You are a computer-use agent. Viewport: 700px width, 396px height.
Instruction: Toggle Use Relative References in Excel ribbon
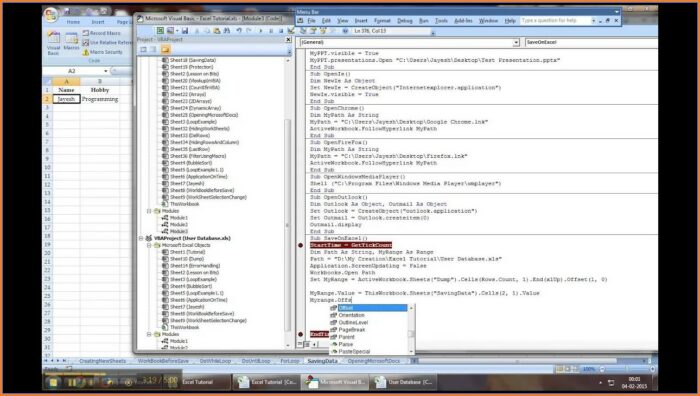coord(108,42)
